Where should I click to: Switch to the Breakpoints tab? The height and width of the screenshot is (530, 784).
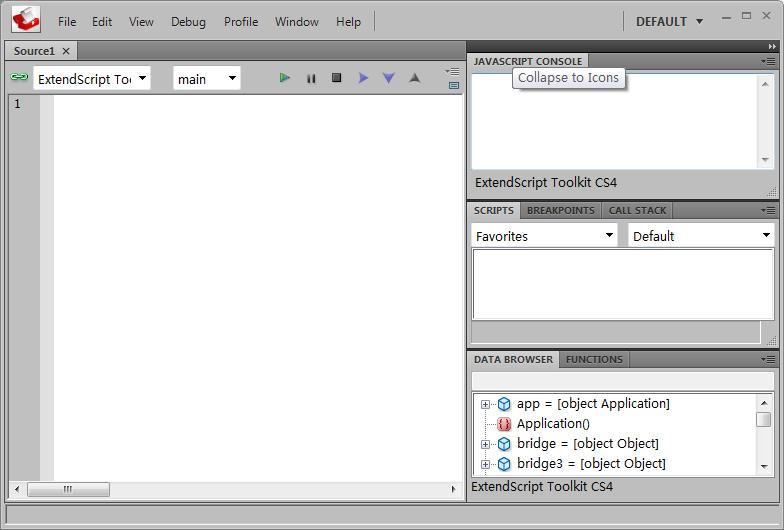(x=560, y=210)
